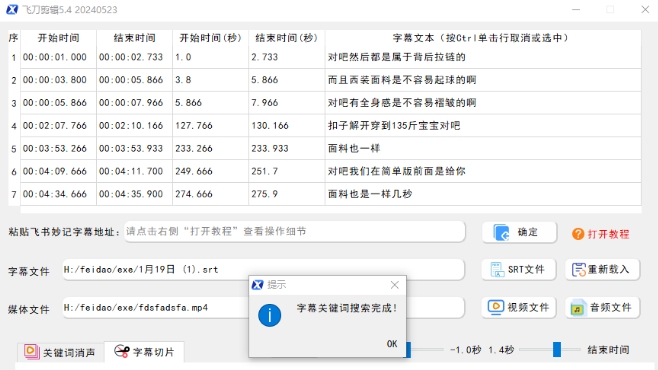Click the 飞刀剪辑 app logo in title bar
This screenshot has width=658, height=370.
(12, 9)
